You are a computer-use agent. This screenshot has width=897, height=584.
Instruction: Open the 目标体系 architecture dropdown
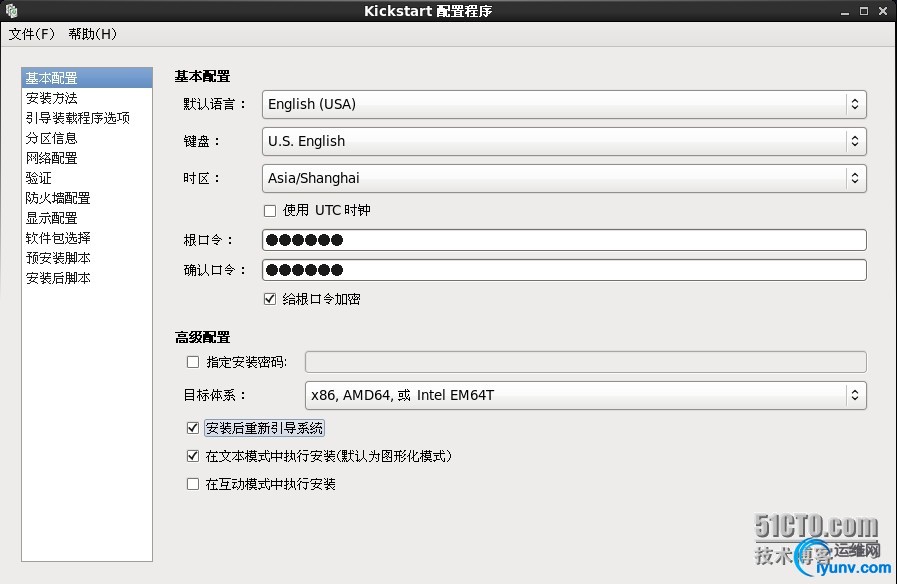[x=586, y=395]
